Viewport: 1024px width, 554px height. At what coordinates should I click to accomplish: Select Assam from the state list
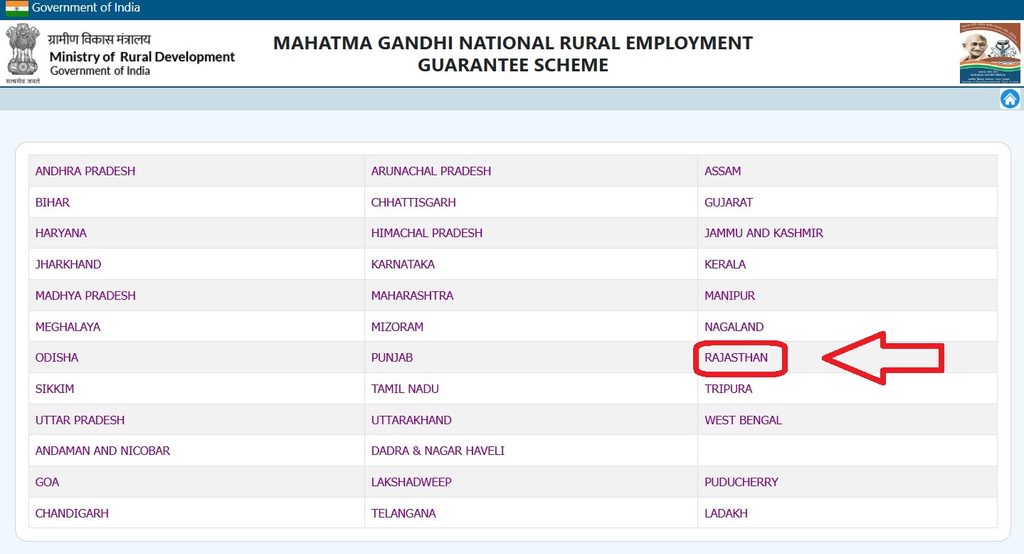click(722, 171)
